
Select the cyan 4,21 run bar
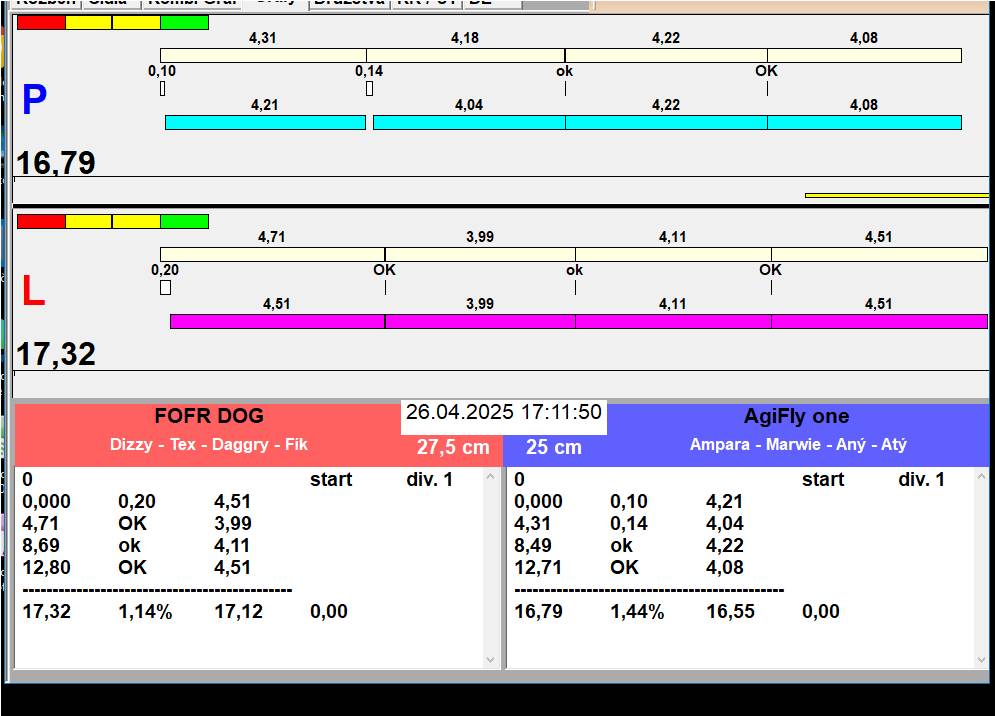(x=265, y=122)
